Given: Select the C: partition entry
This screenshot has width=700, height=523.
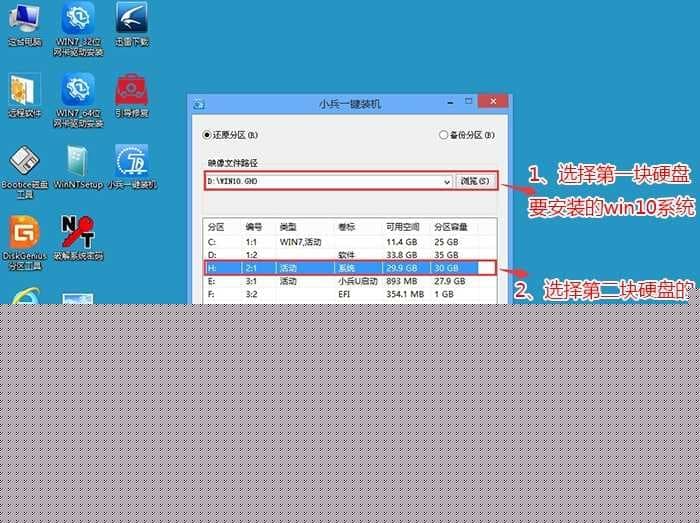Looking at the screenshot, I should coord(350,242).
